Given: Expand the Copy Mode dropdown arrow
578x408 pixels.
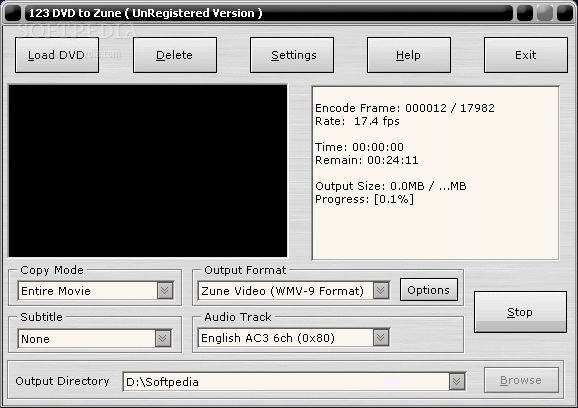Looking at the screenshot, I should coord(165,290).
